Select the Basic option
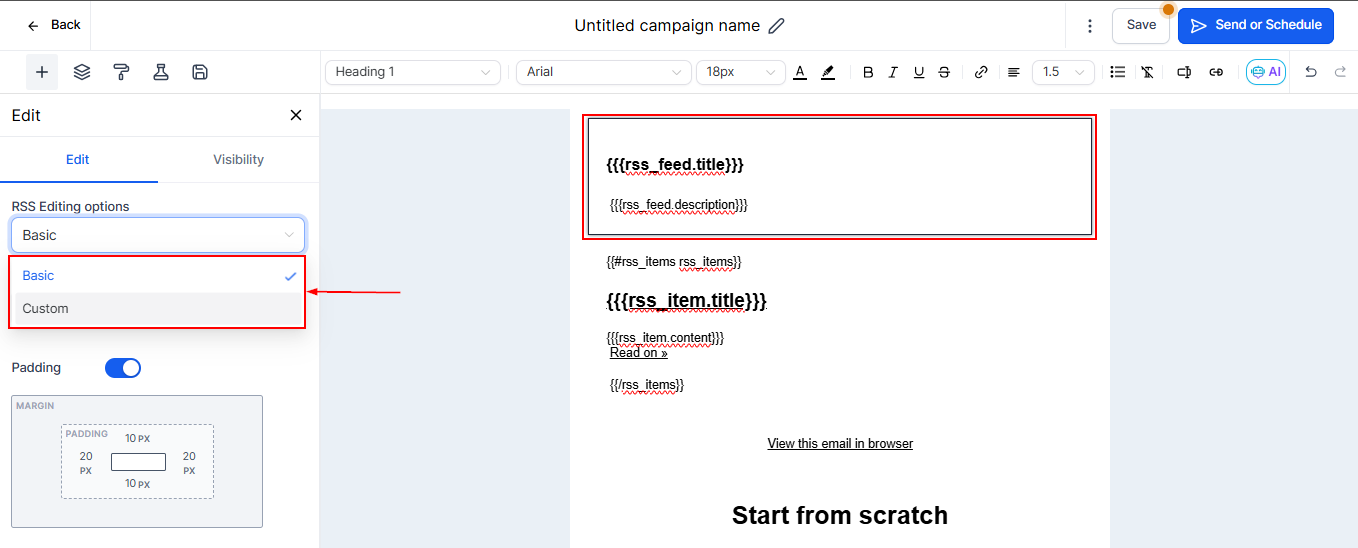The height and width of the screenshot is (548, 1358). point(158,276)
